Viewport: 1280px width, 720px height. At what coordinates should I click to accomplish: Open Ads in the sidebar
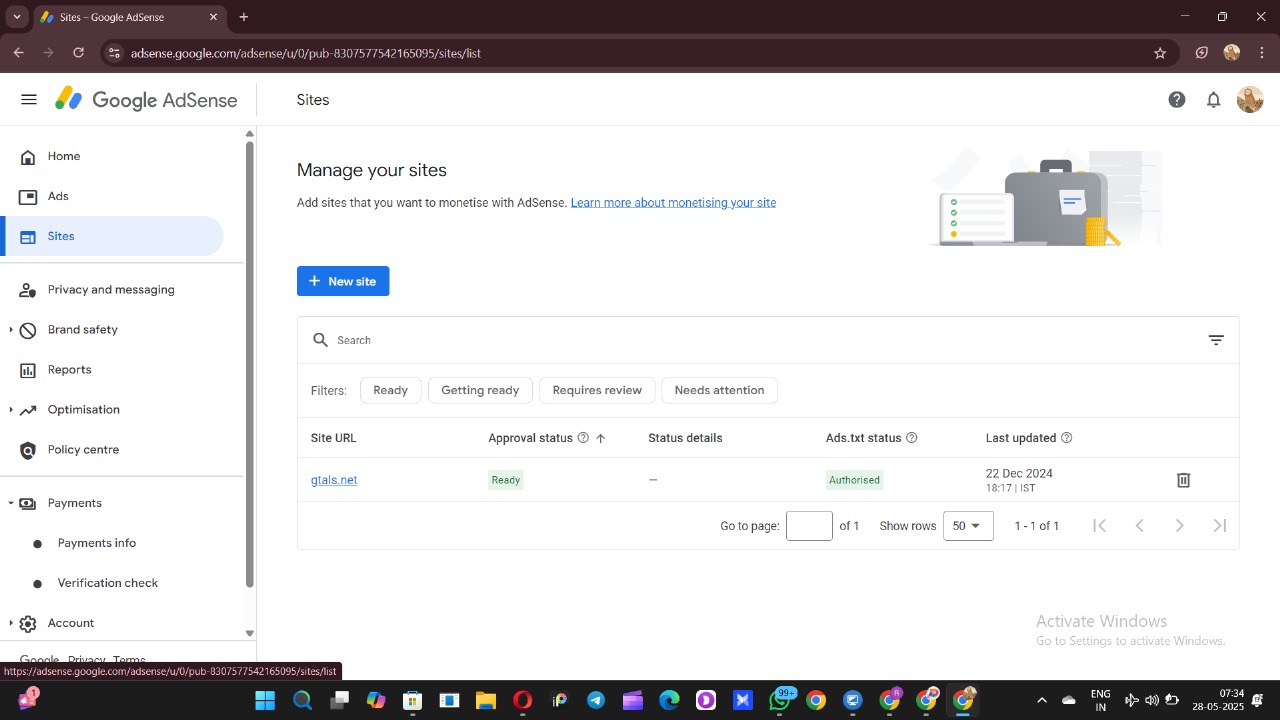112,196
